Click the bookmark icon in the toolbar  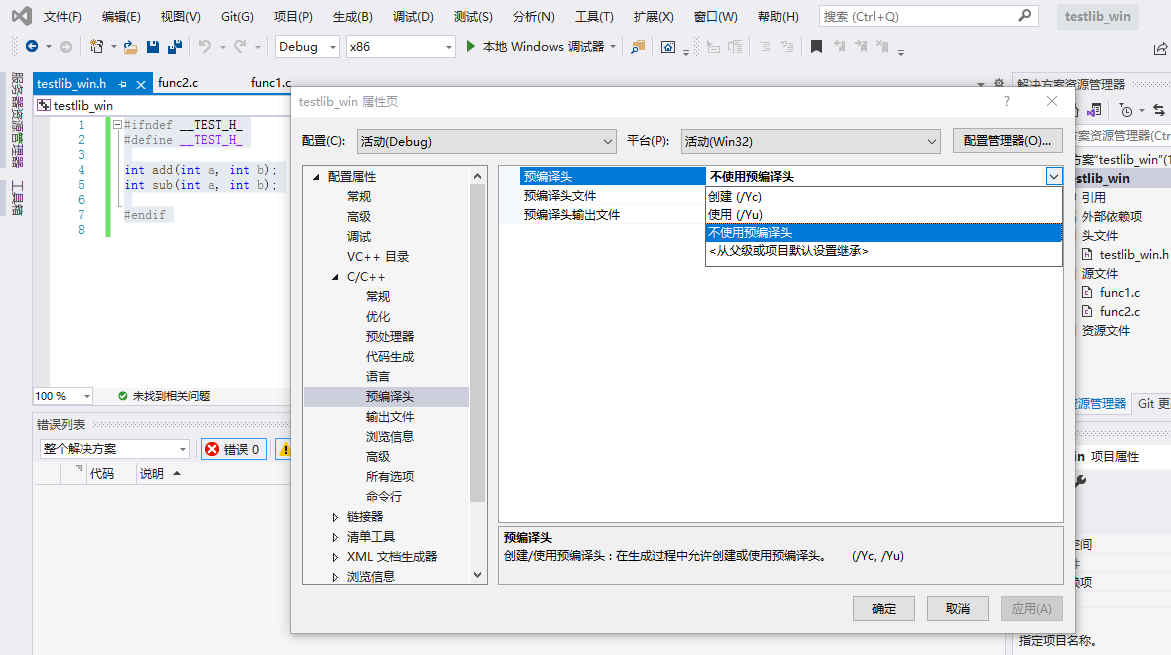(816, 46)
